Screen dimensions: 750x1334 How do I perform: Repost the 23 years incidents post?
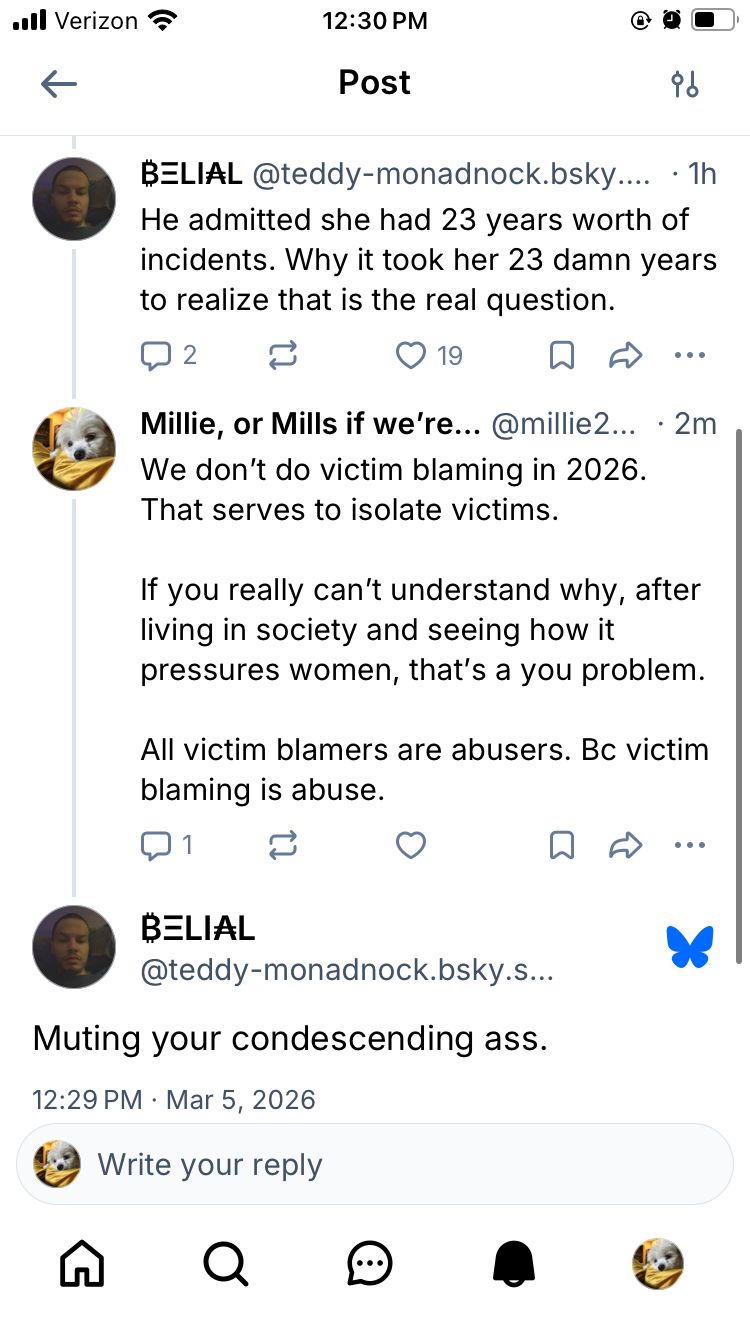tap(283, 355)
